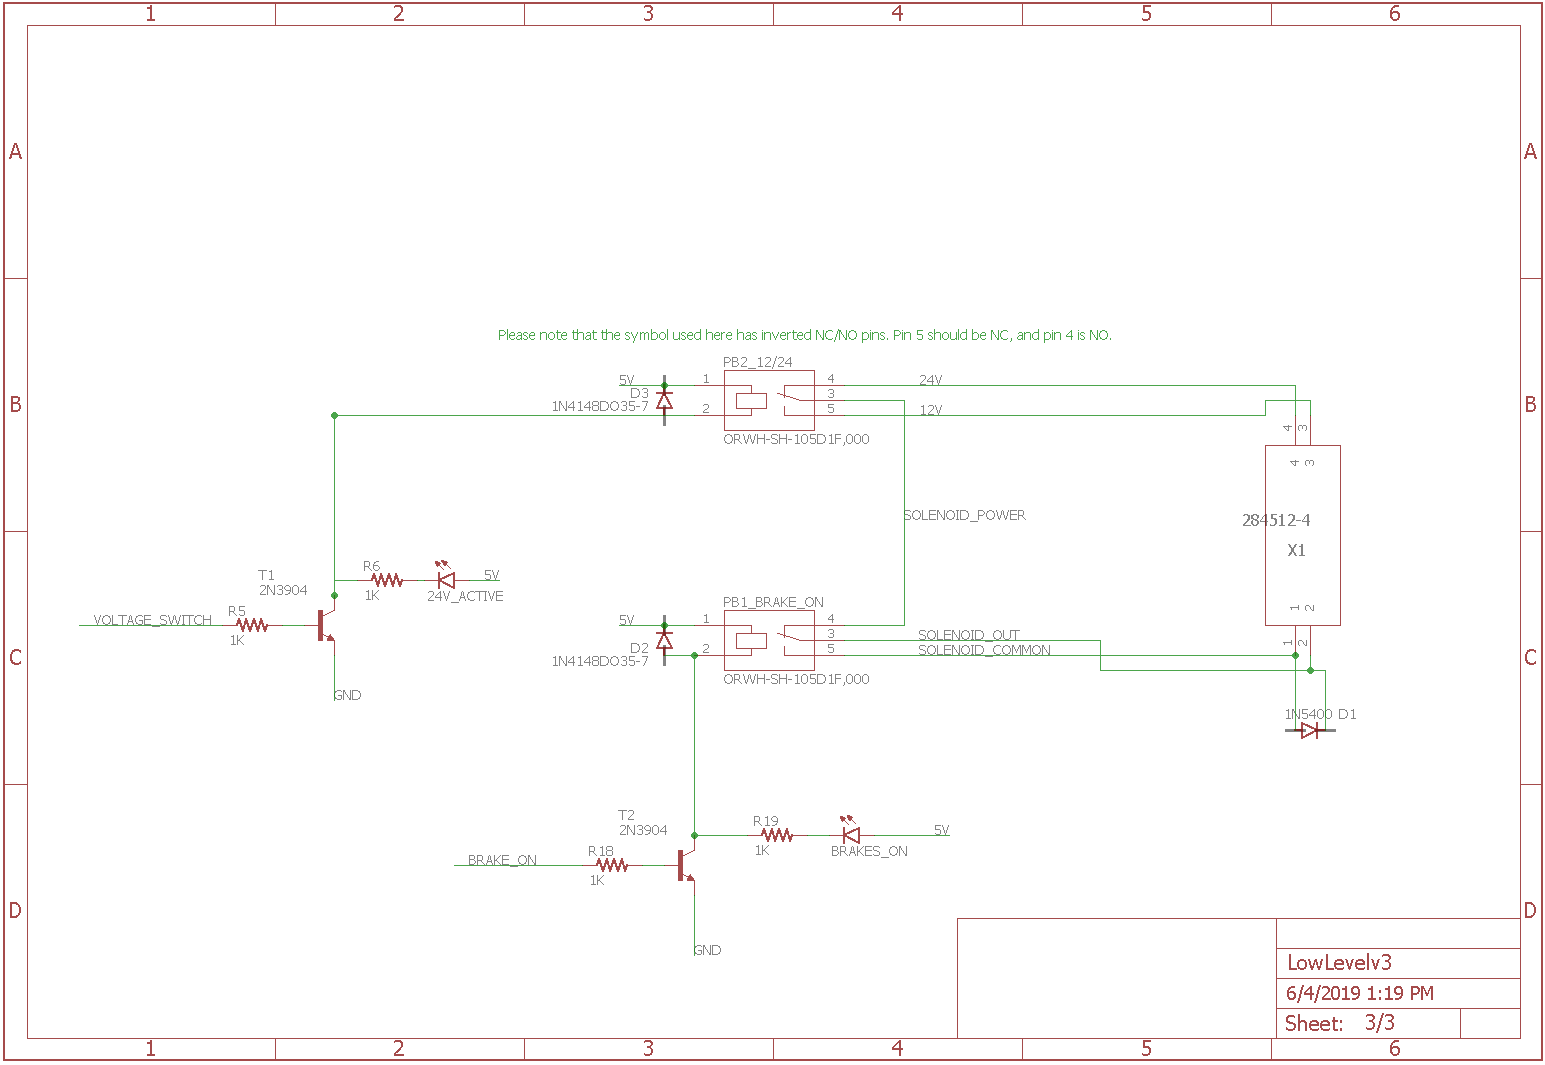Click the SOLENOID_COMMON net label
This screenshot has height=1065, width=1545.
[x=984, y=650]
